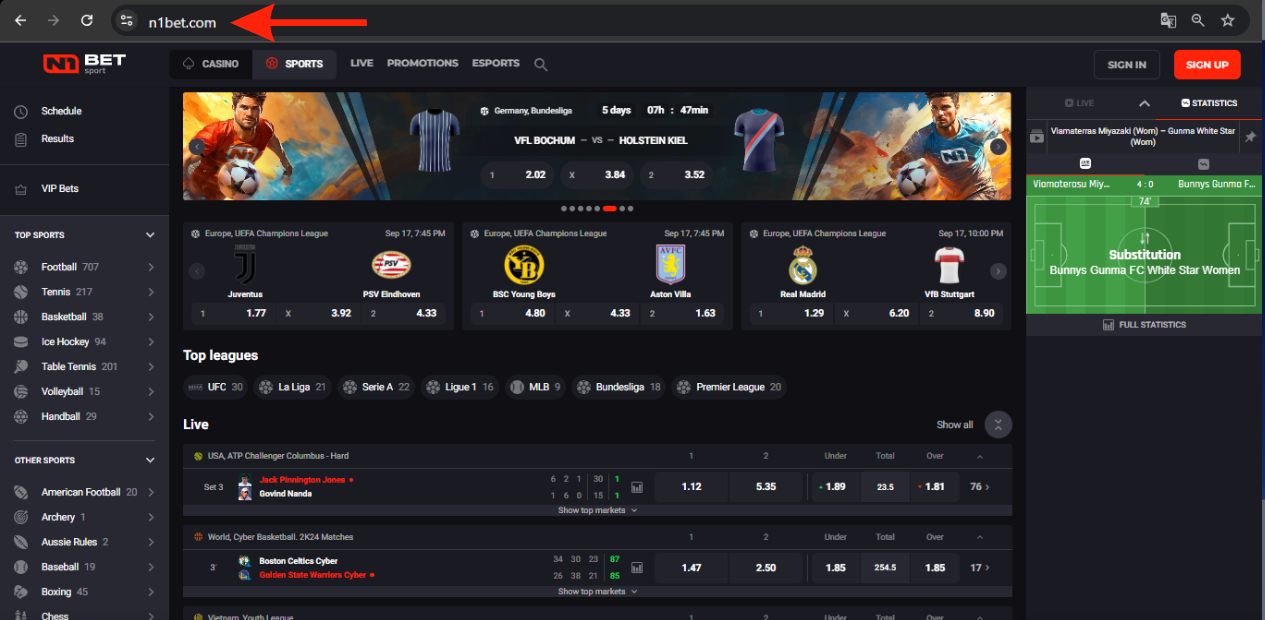The image size is (1265, 620).
Task: Open the translate page icon in address bar
Action: point(1168,20)
